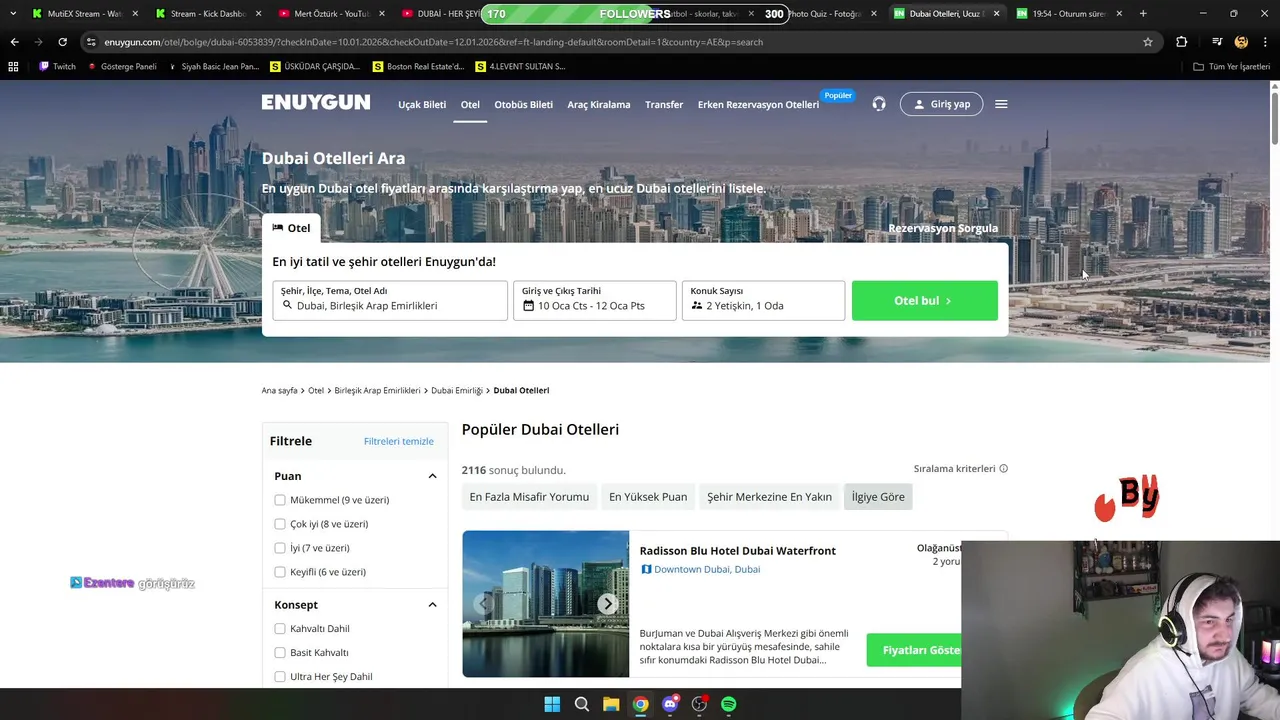The width and height of the screenshot is (1280, 720).
Task: Open Erken Rezervasyon Otelleri menu item
Action: pyautogui.click(x=758, y=104)
